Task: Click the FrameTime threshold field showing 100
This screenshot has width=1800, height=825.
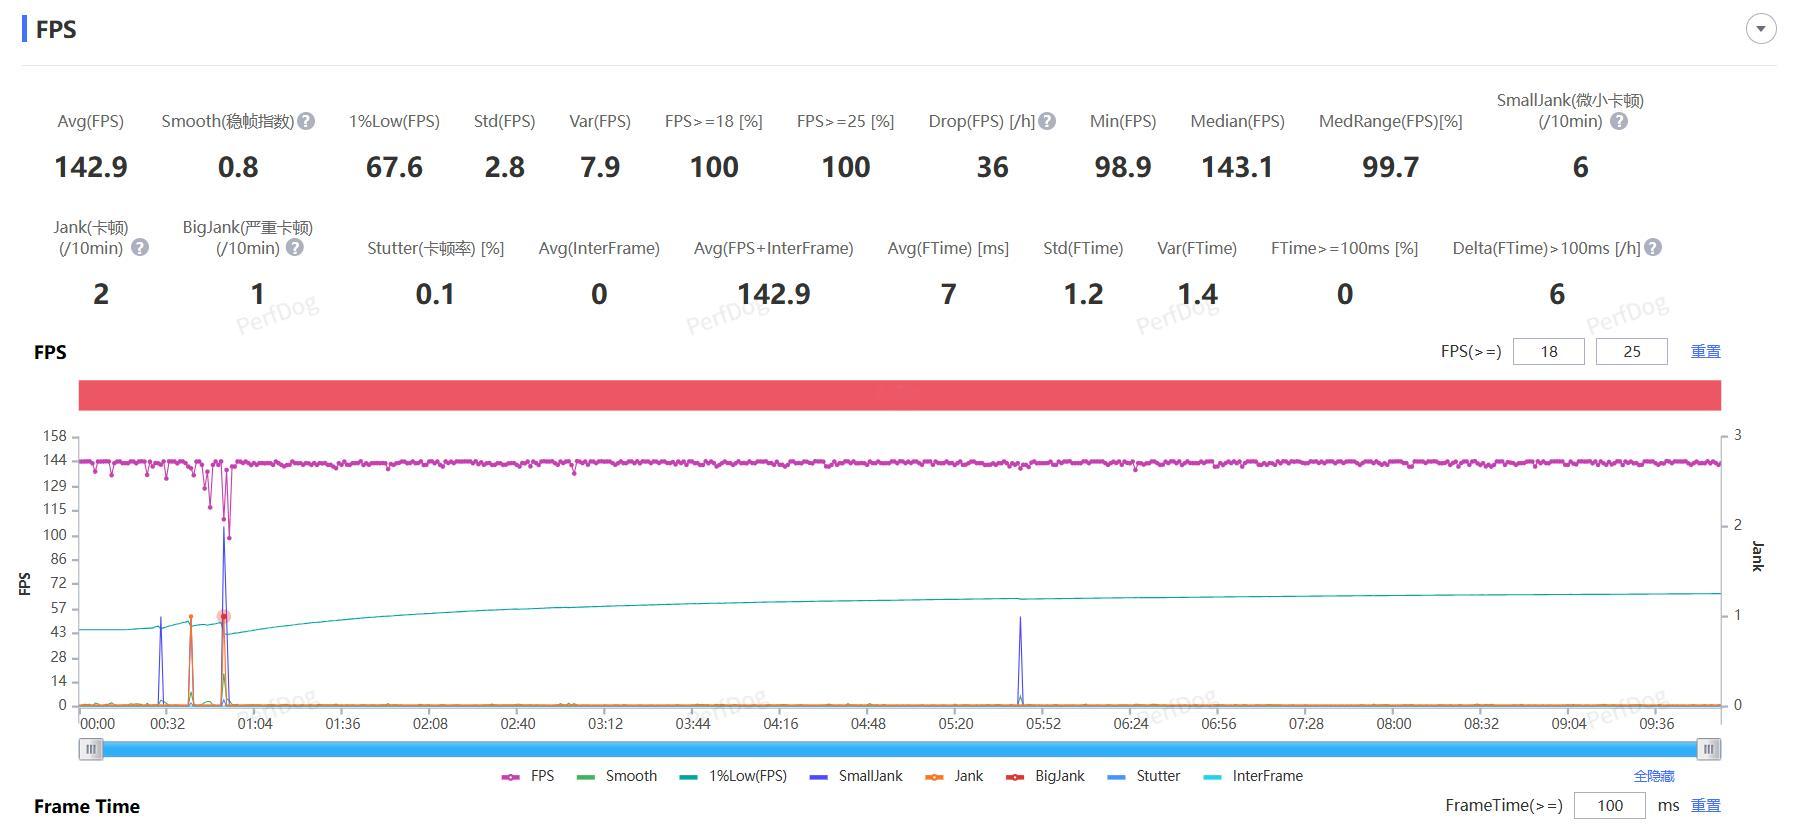Action: (1610, 806)
